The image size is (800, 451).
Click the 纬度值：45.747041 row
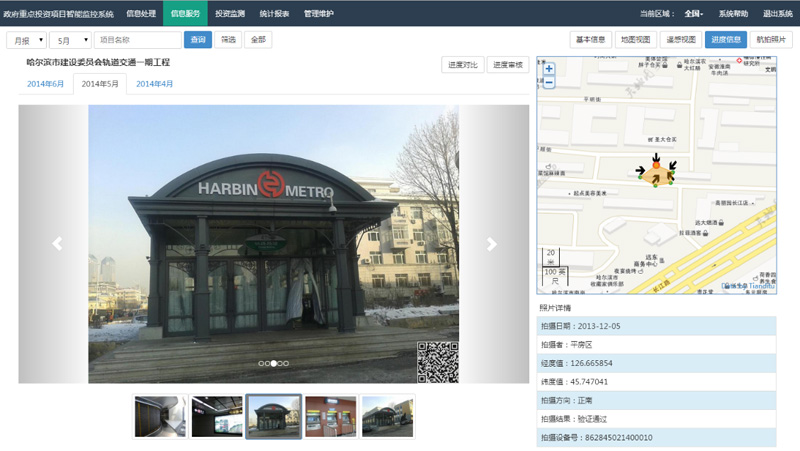656,382
